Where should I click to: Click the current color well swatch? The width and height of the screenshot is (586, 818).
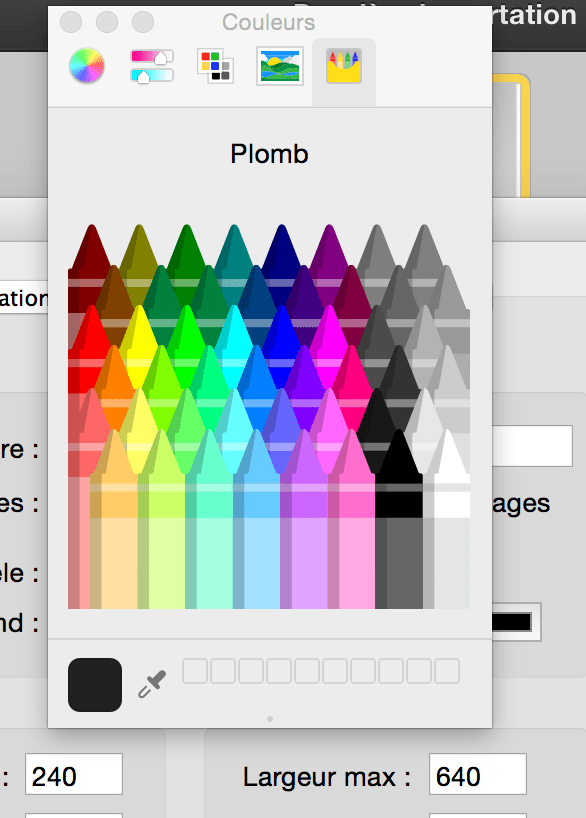[x=94, y=685]
